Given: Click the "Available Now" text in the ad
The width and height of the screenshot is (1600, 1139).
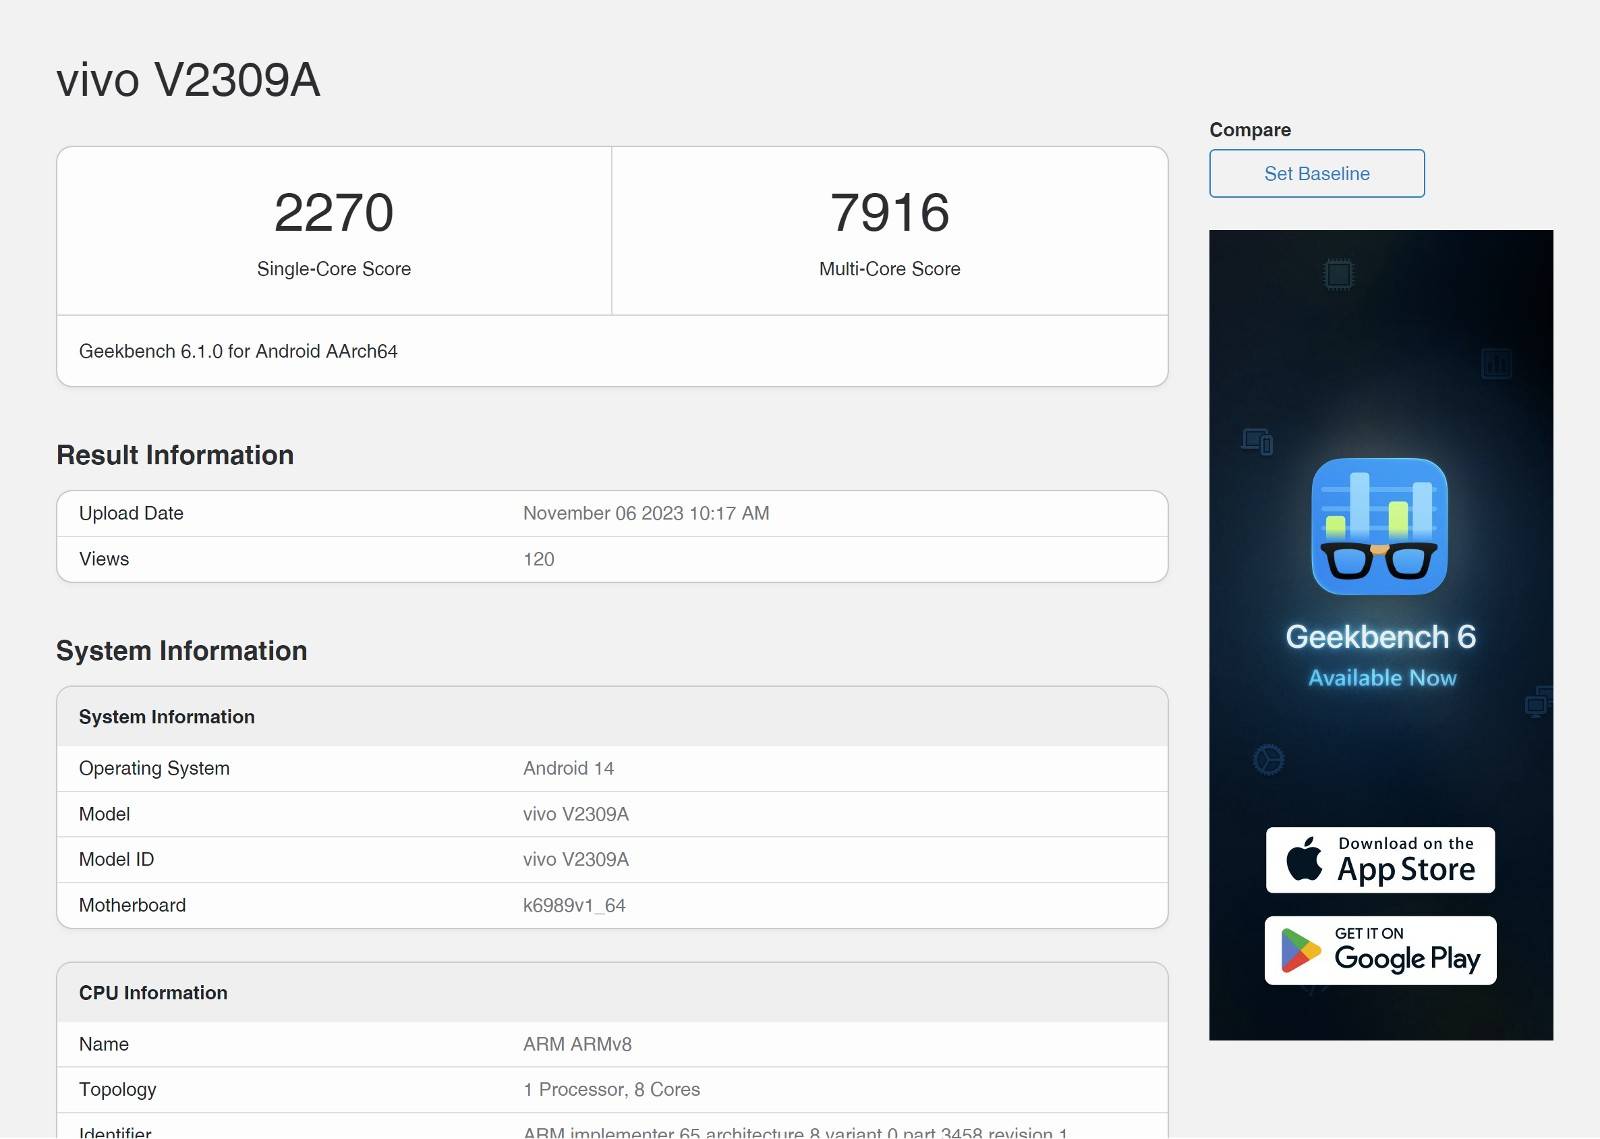Looking at the screenshot, I should point(1382,678).
